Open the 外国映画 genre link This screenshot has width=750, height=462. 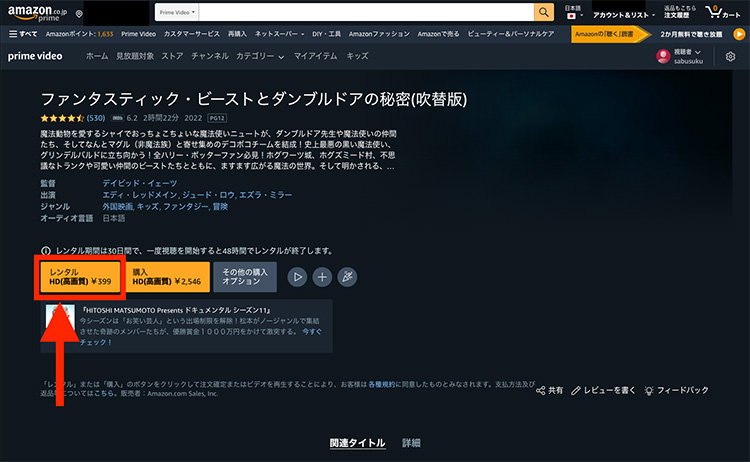118,207
